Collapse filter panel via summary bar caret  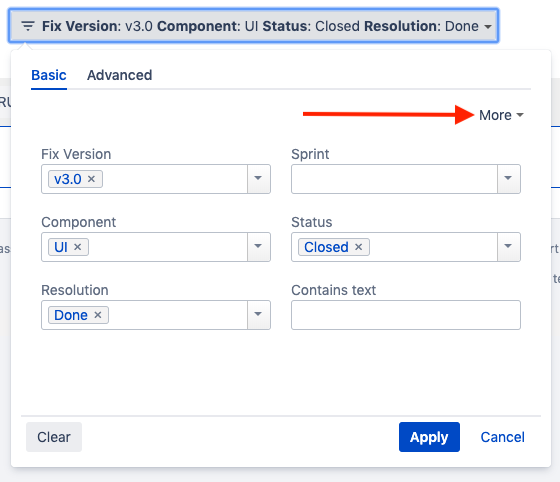488,26
